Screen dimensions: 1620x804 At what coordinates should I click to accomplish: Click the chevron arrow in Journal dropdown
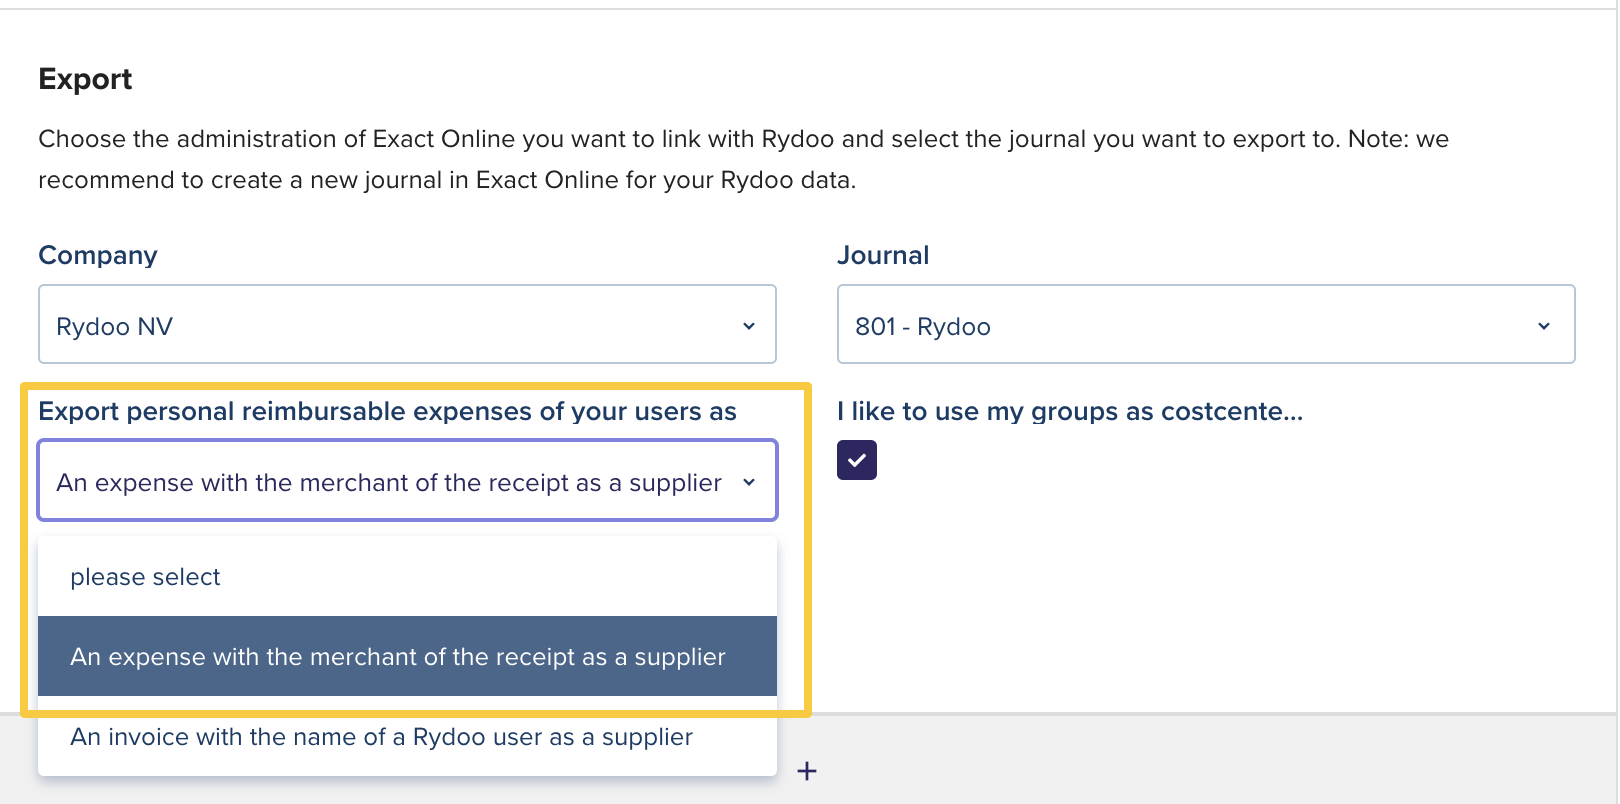tap(1544, 326)
